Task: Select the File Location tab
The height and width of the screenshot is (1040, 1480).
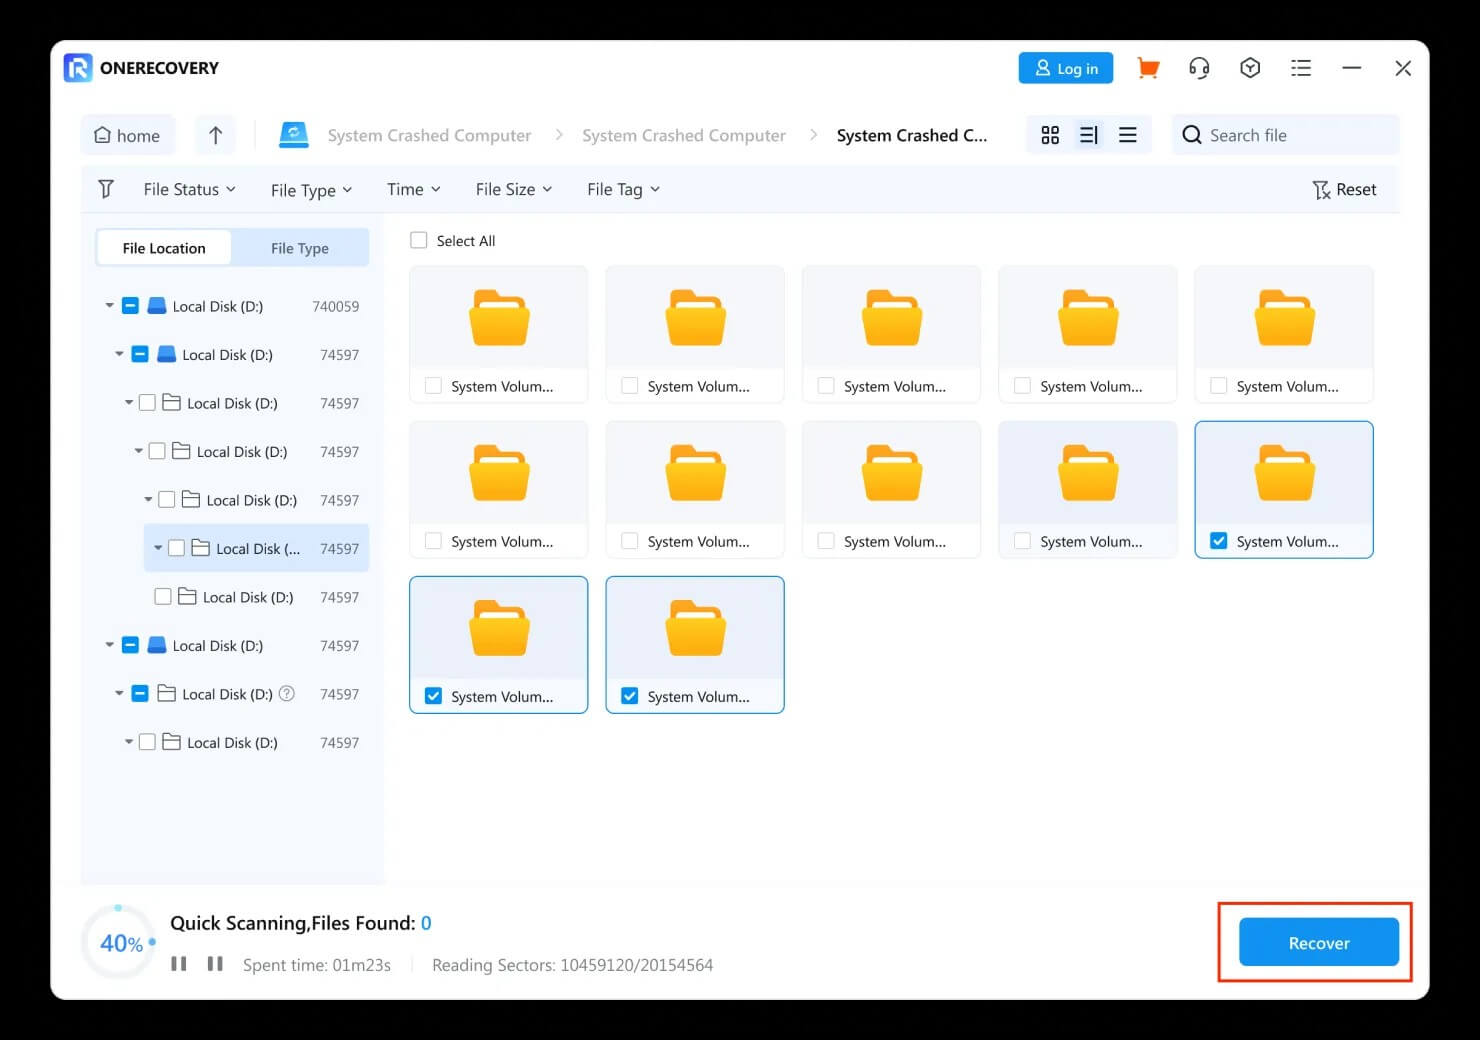Action: tap(164, 248)
